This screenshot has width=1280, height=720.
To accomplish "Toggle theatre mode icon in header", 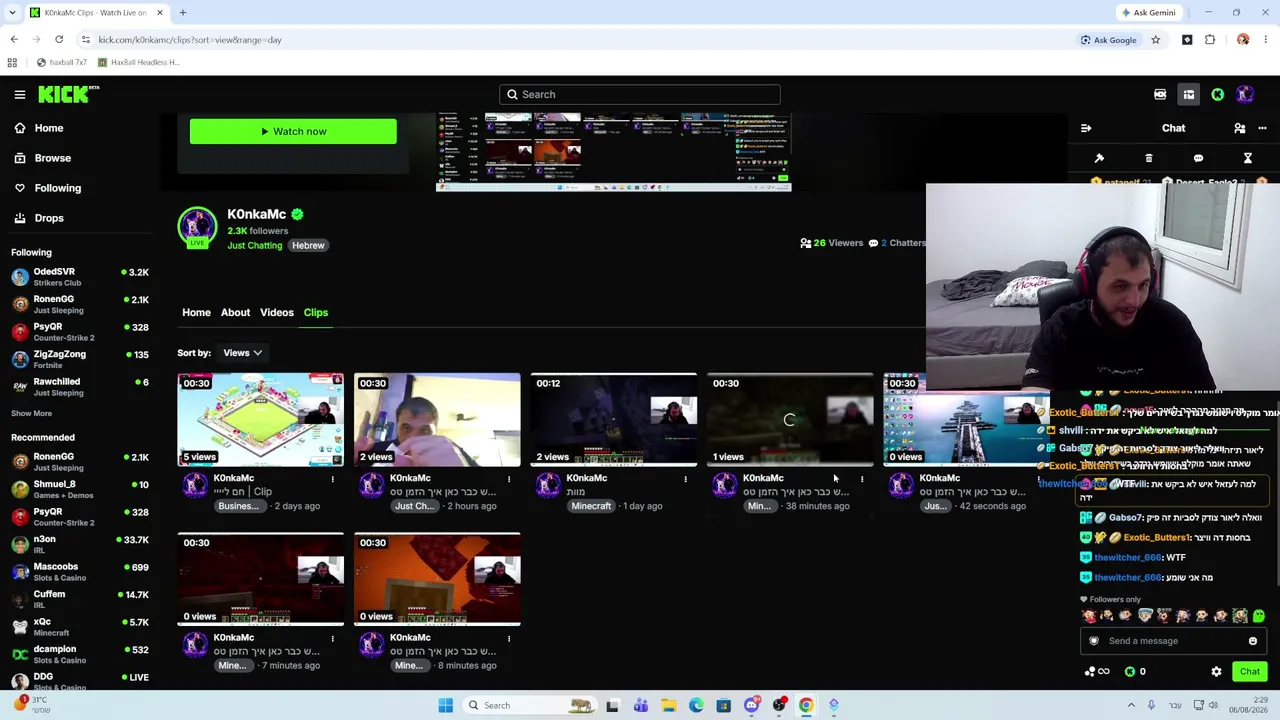I will (x=1189, y=94).
